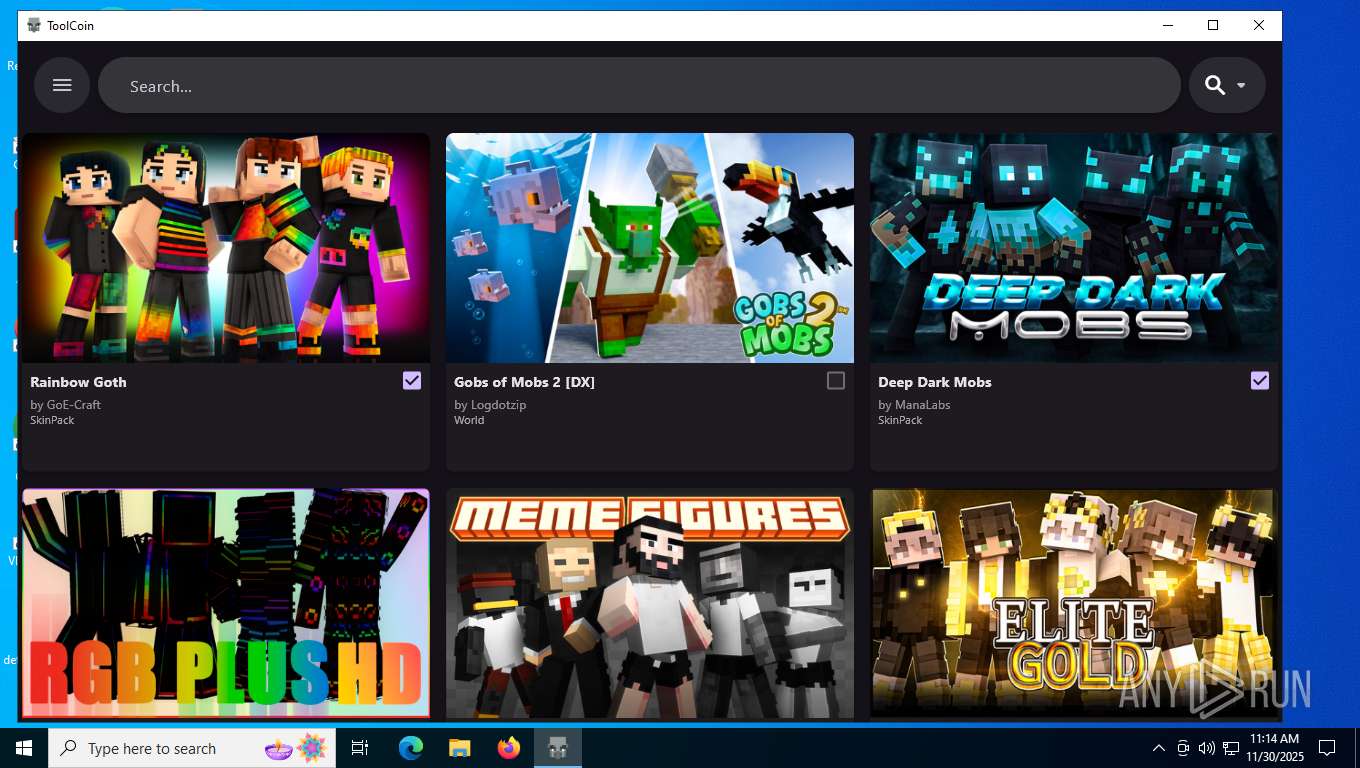Image resolution: width=1360 pixels, height=768 pixels.
Task: Click the "SkinPack" label under Deep Dark Mobs
Action: [900, 420]
